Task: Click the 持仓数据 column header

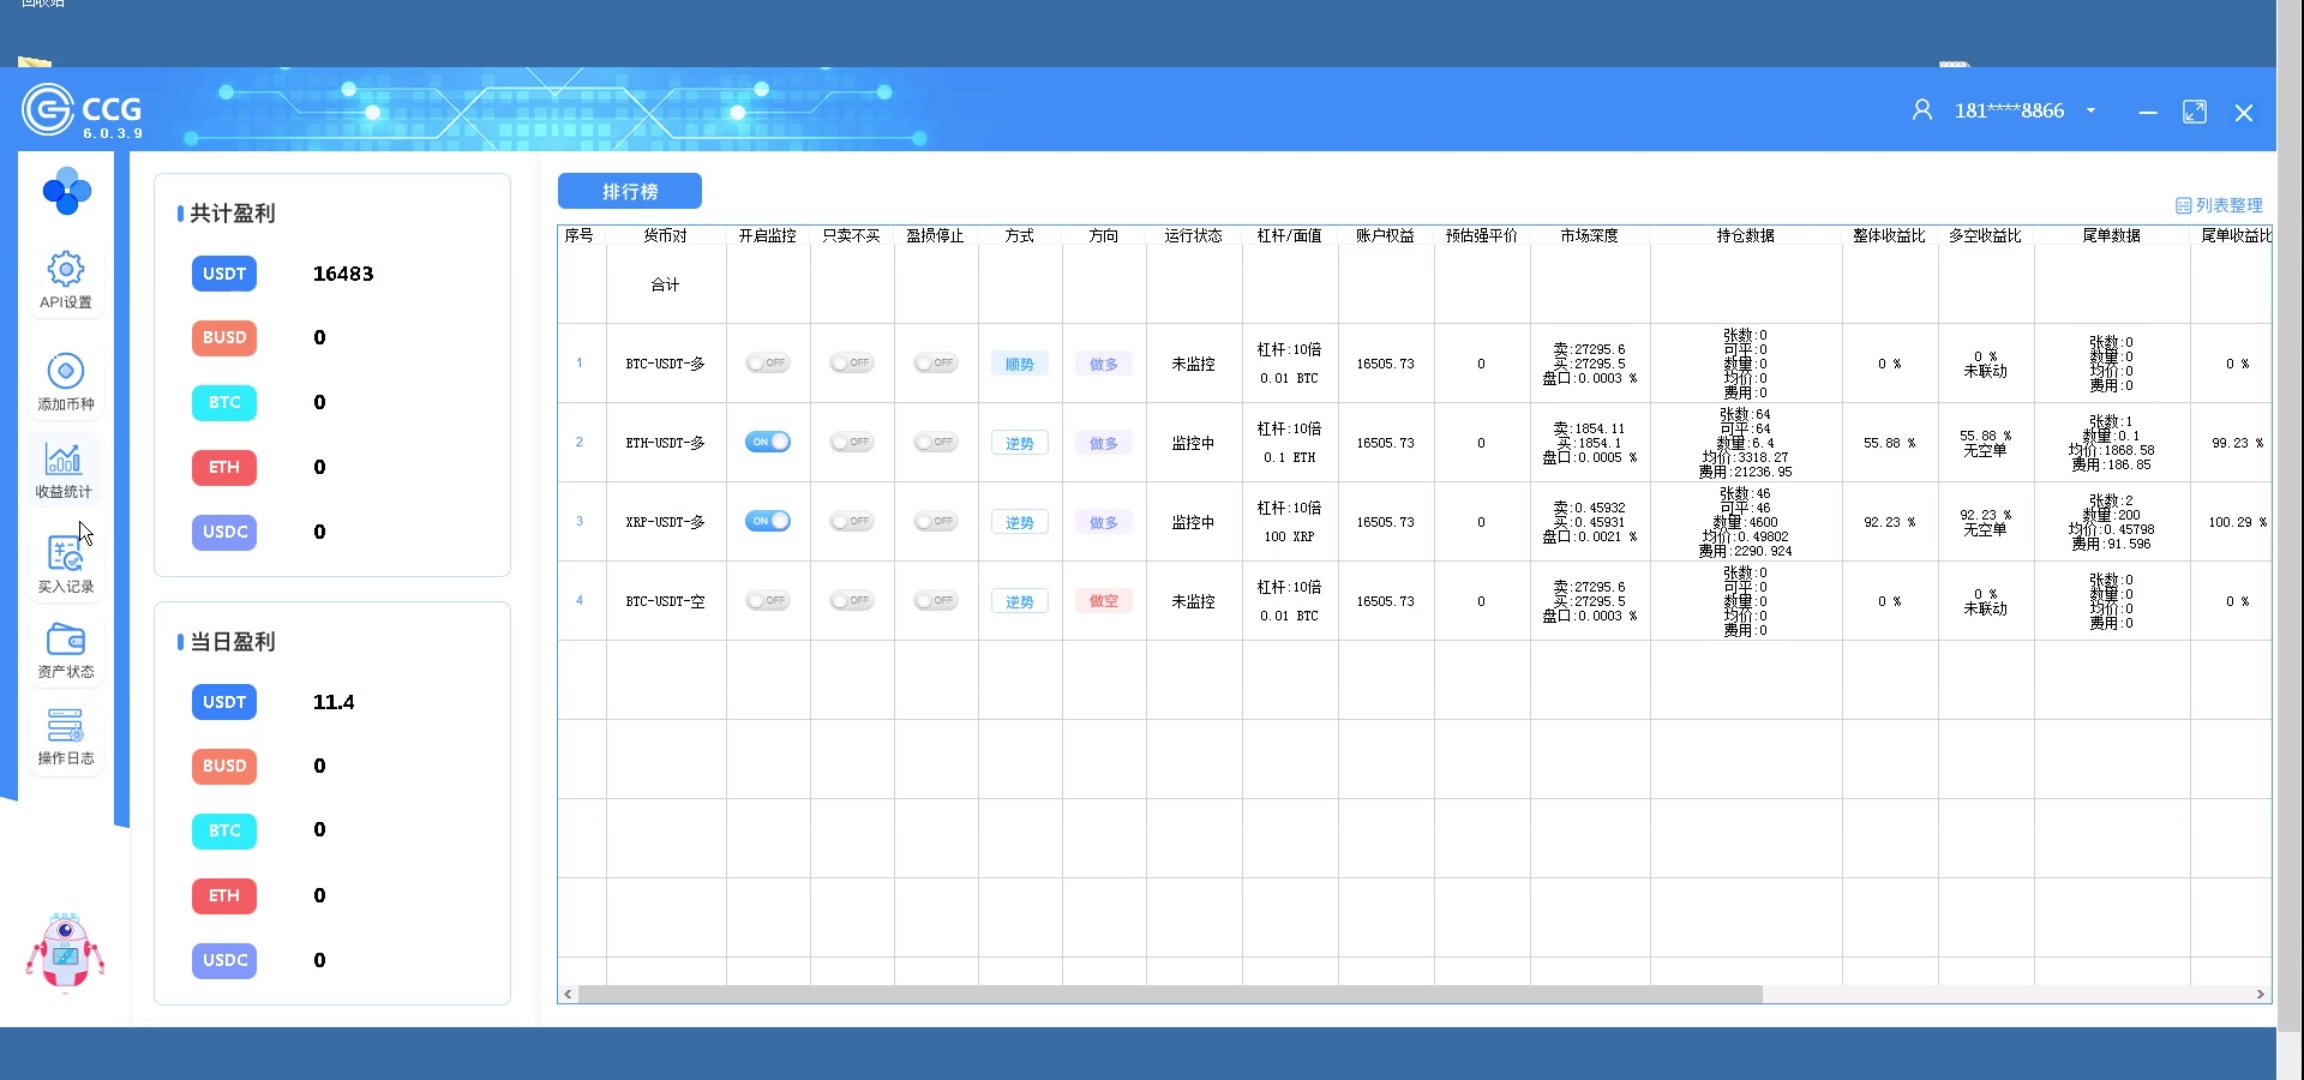Action: pos(1745,236)
